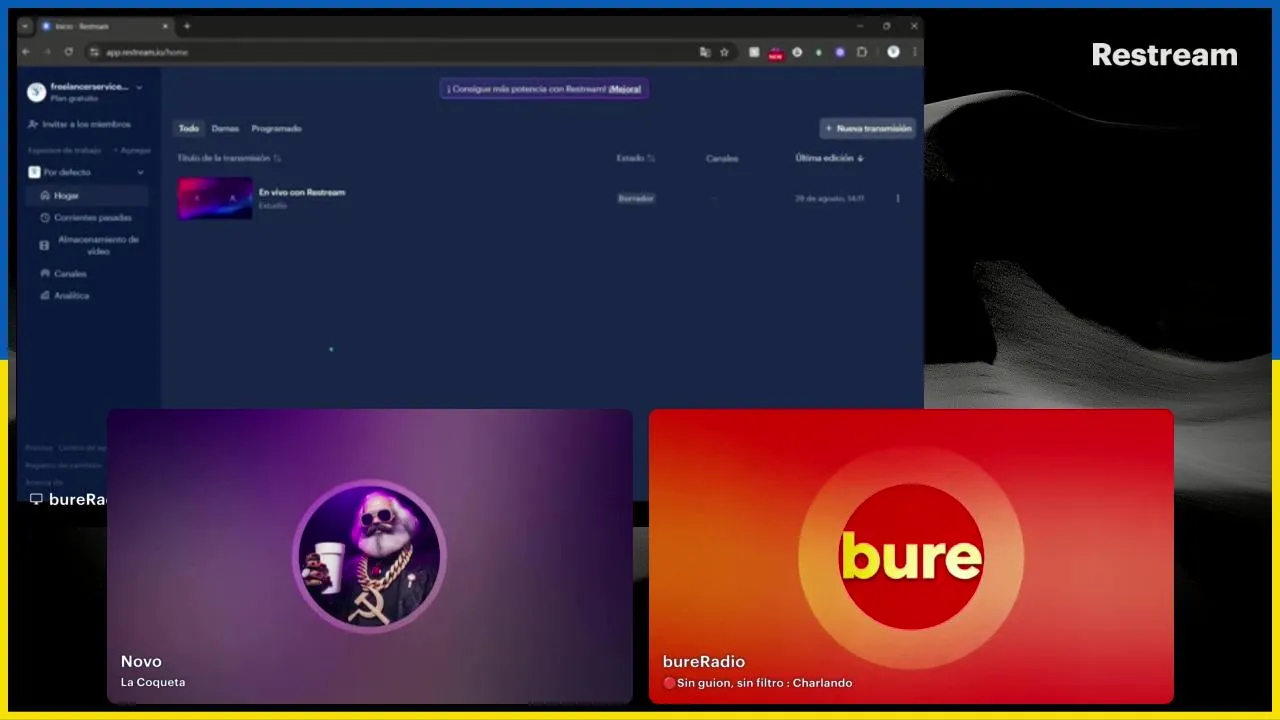Sort by Título de la transmisión

click(x=229, y=158)
